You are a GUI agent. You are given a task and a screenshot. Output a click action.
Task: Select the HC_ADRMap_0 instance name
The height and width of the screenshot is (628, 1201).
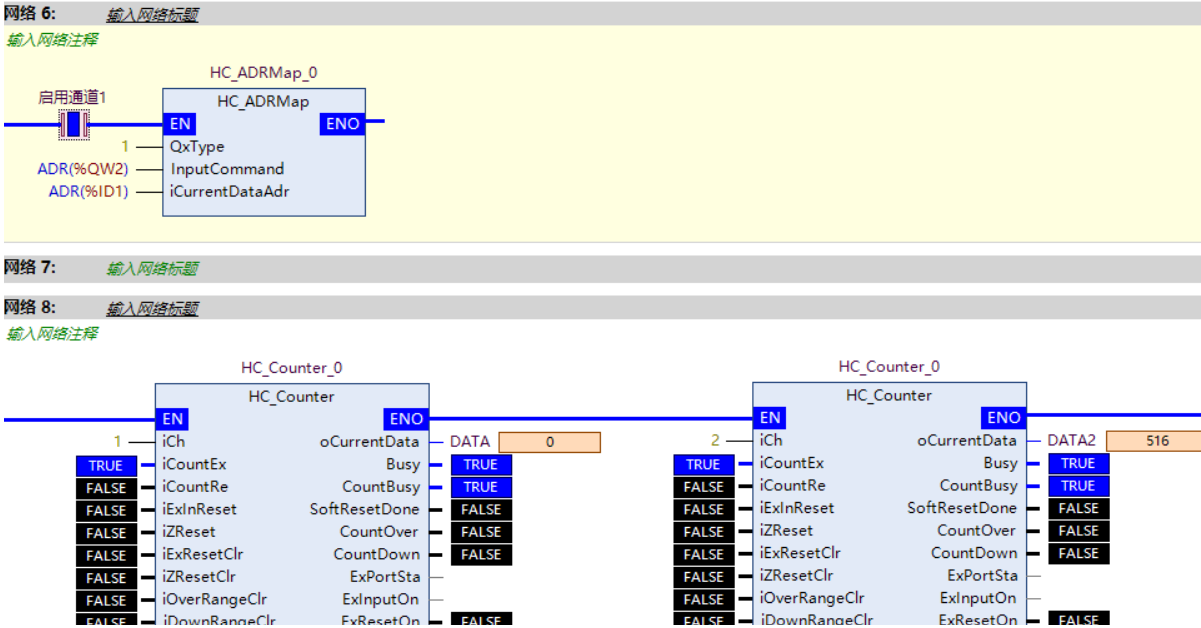pos(263,73)
